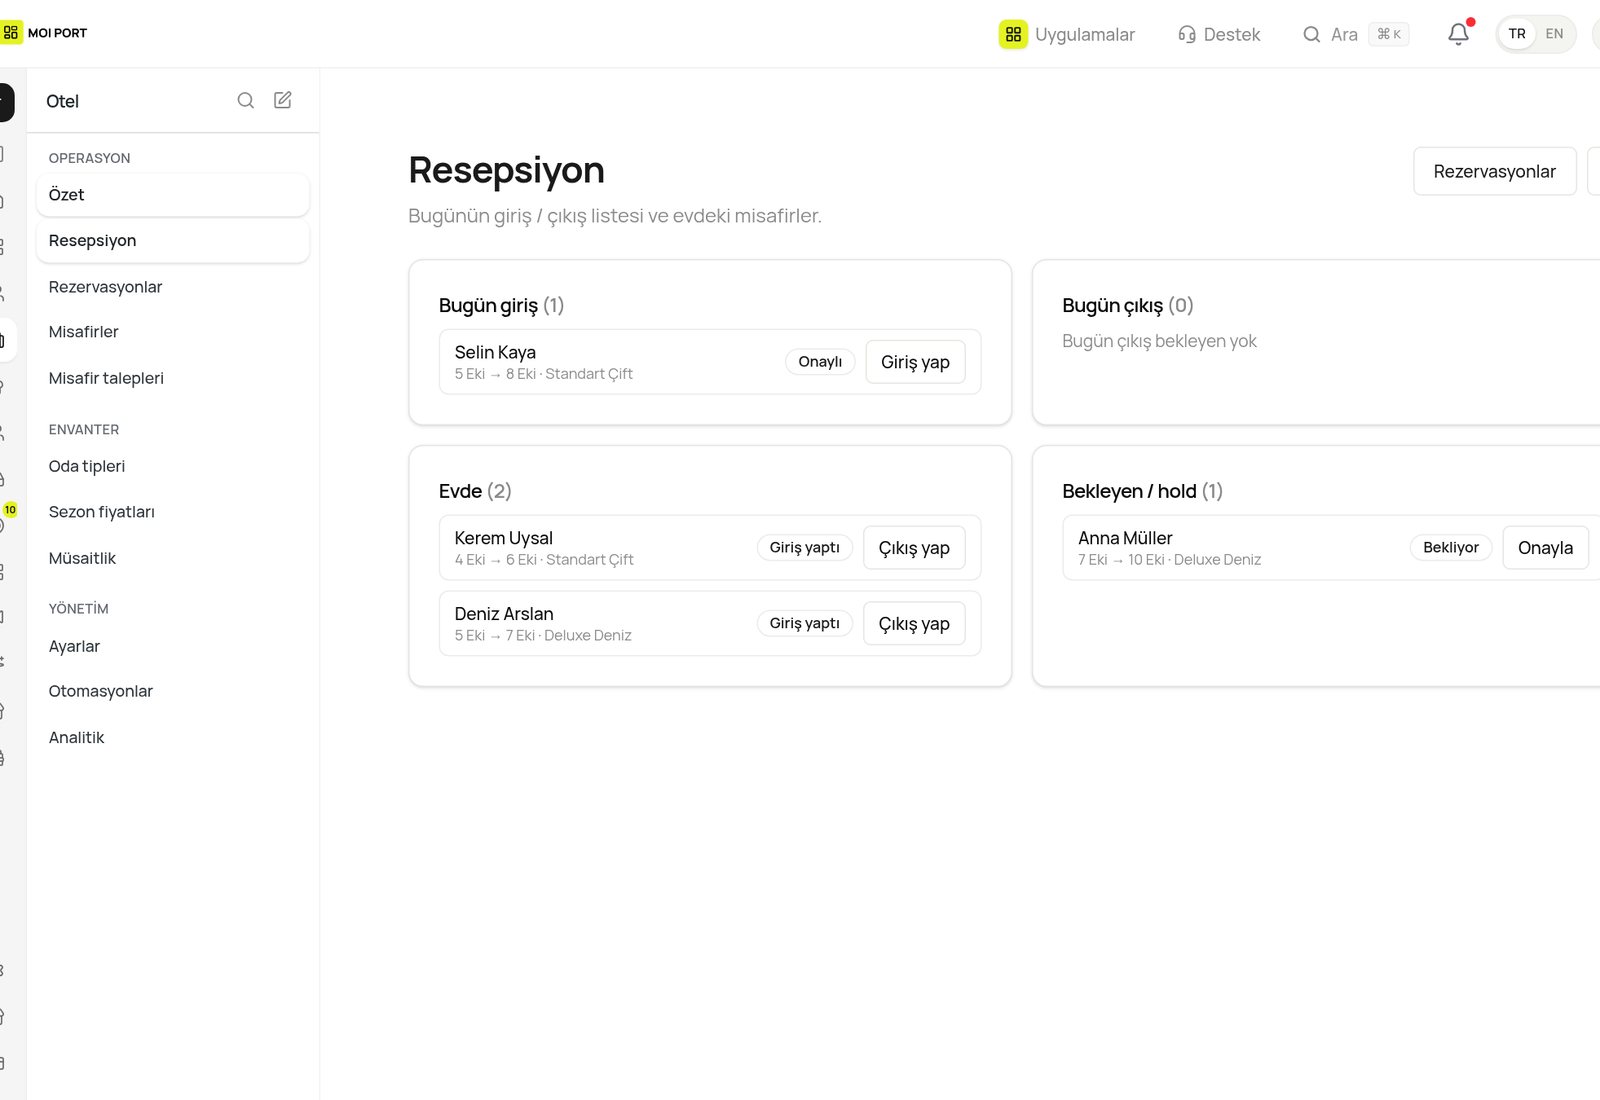Screen dimensions: 1600x1100
Task: Click Giriş yaptı badge for Kerem Uysal
Action: pos(805,547)
